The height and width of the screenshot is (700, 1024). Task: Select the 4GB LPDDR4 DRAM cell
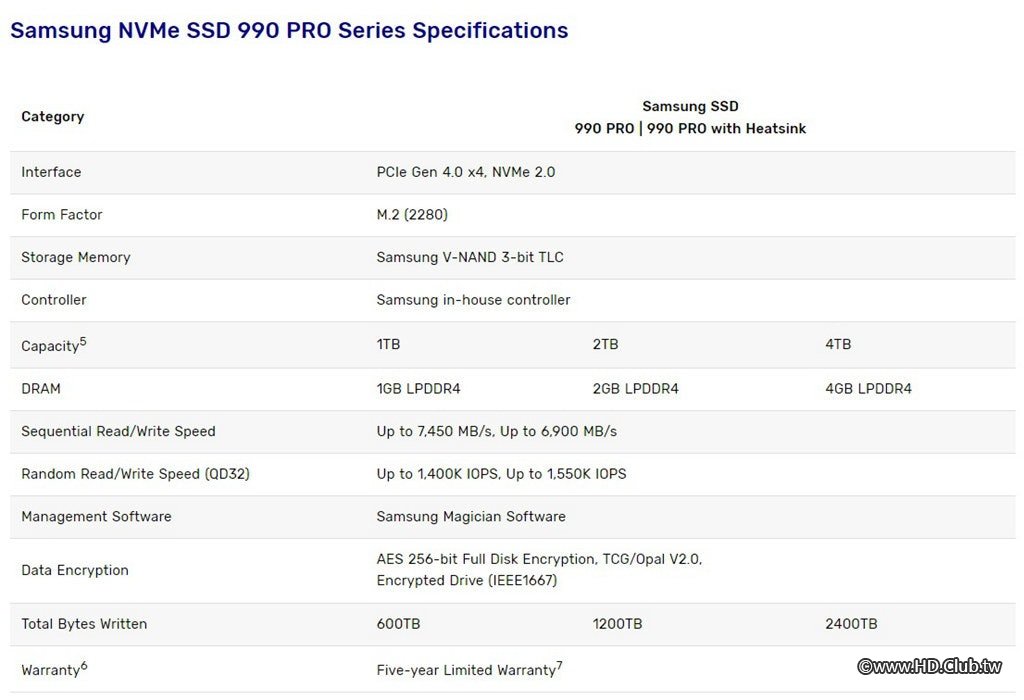click(x=868, y=388)
